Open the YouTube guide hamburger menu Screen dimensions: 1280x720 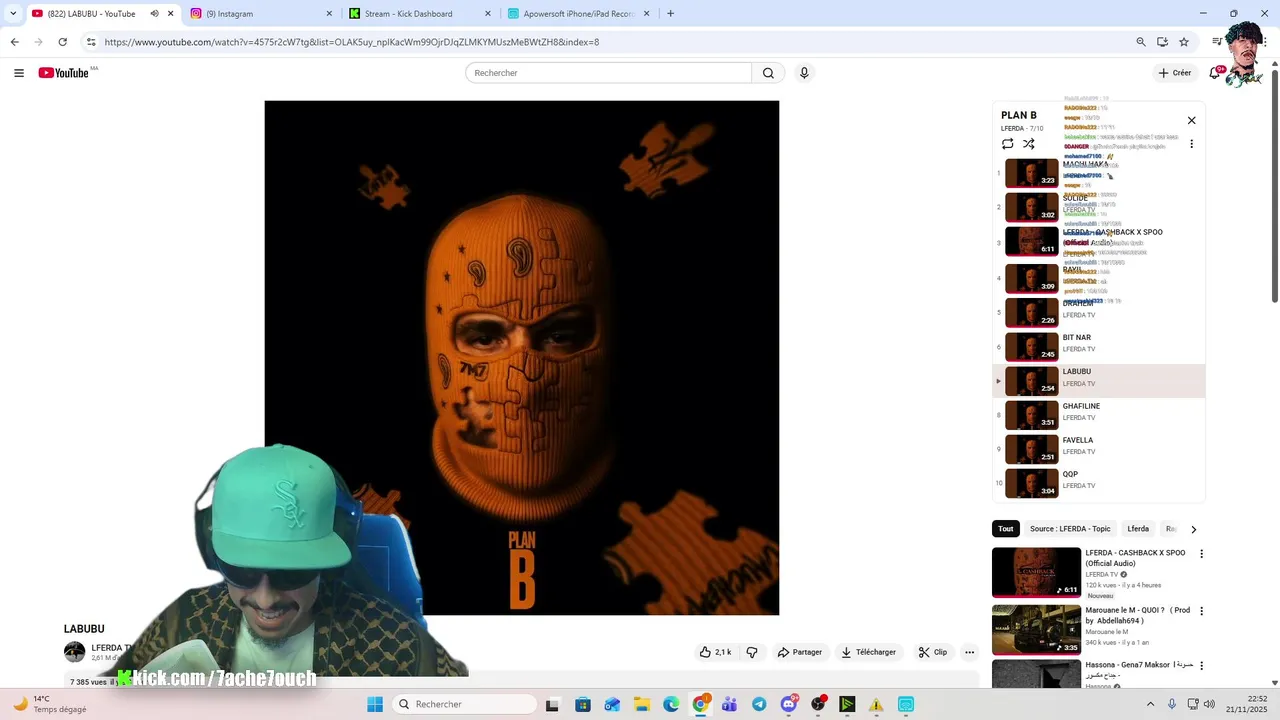[x=18, y=73]
